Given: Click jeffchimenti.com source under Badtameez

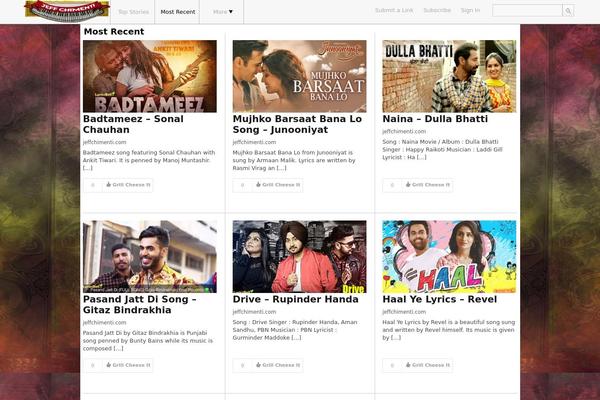Looking at the screenshot, I should click(x=104, y=142).
